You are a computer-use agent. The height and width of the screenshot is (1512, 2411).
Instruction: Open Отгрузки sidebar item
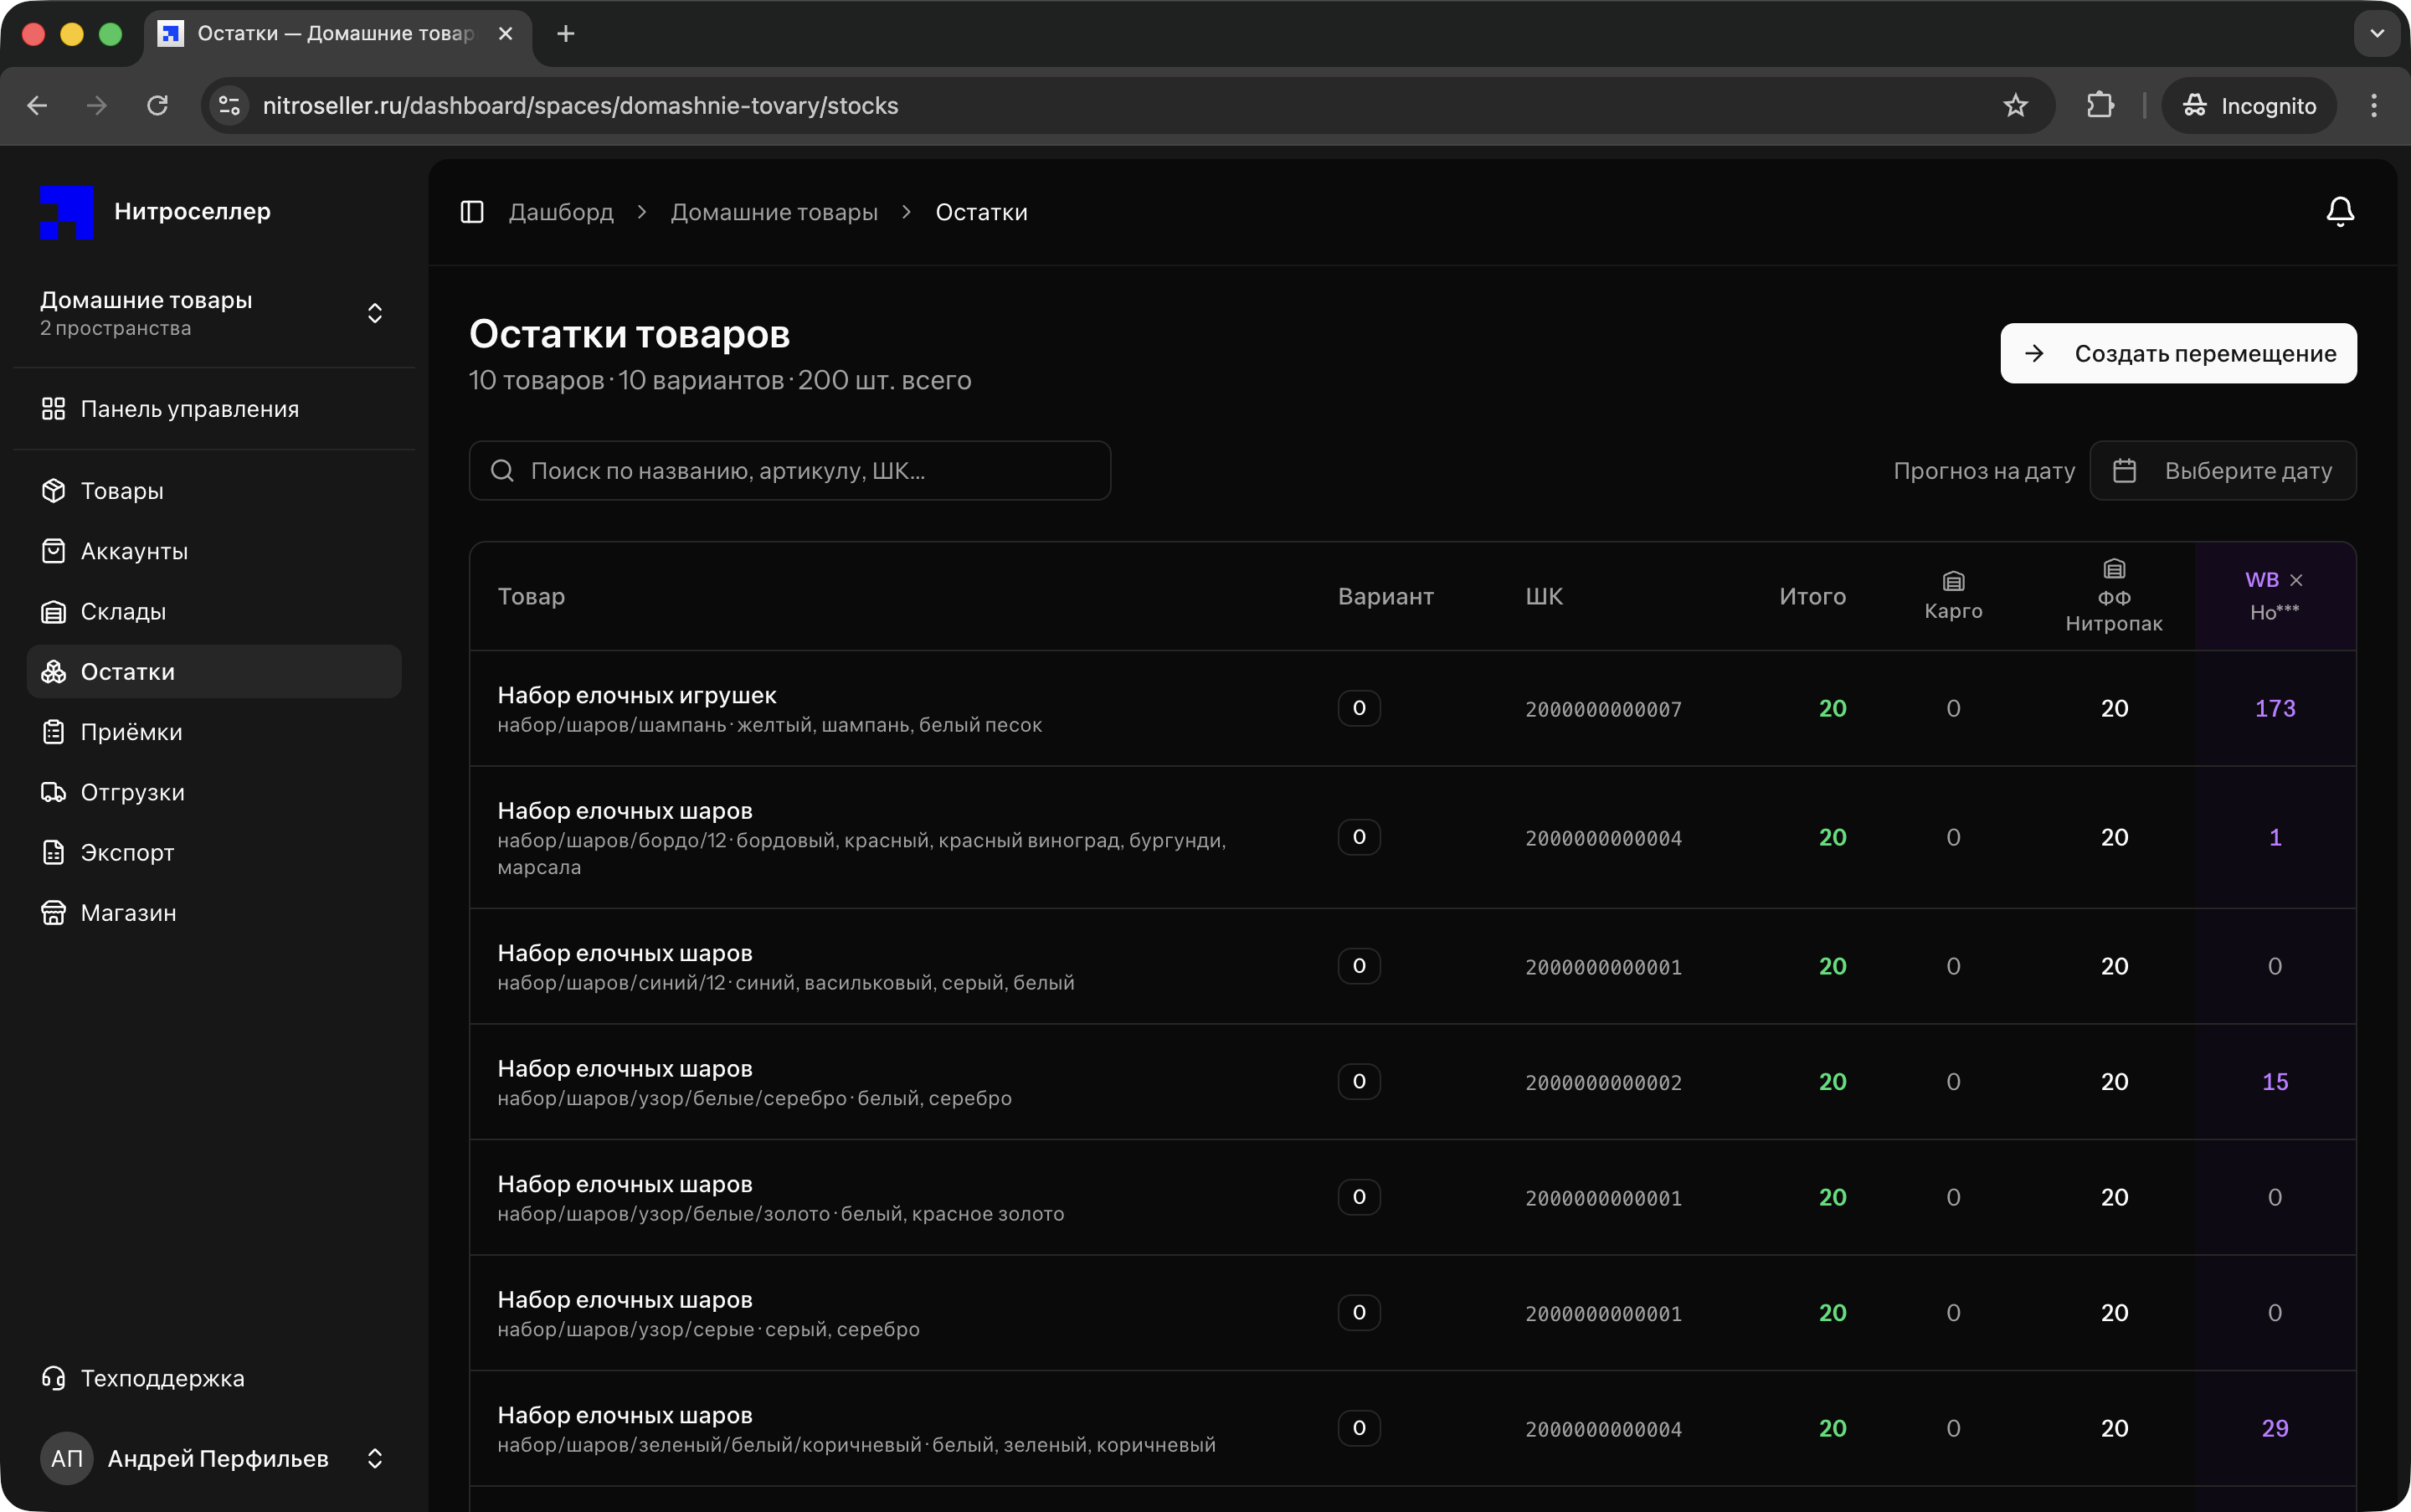click(132, 792)
